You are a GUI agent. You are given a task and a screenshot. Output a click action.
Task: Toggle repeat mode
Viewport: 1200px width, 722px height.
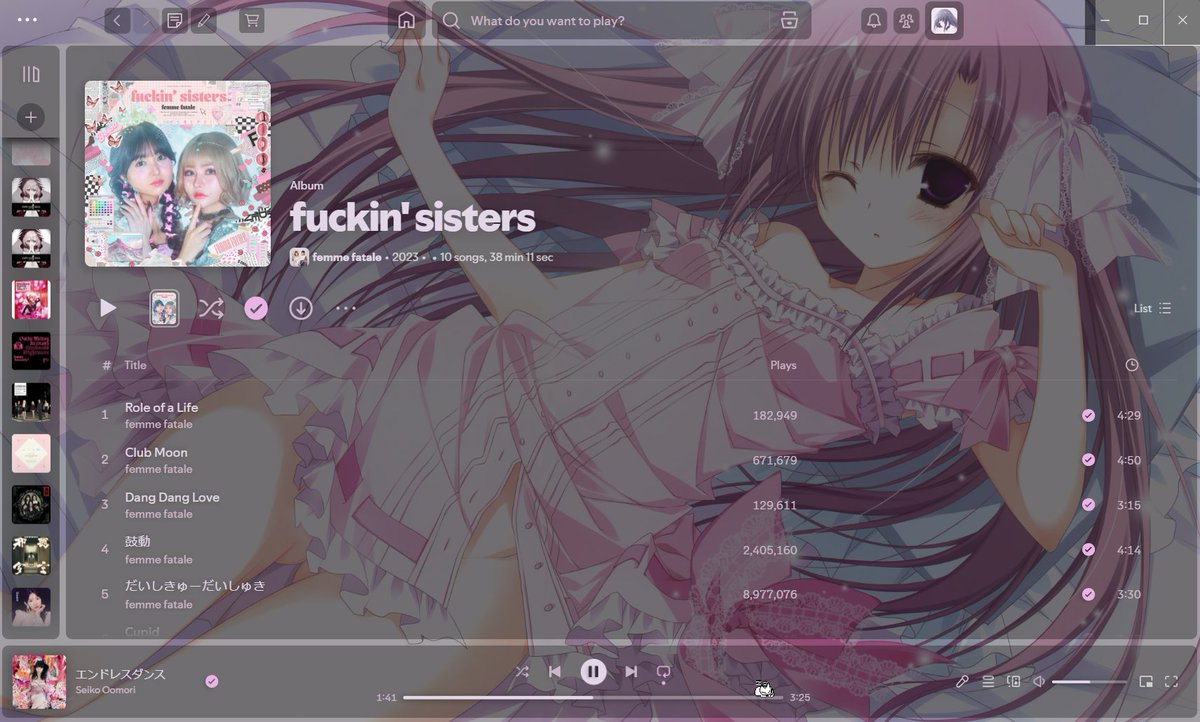pos(663,672)
